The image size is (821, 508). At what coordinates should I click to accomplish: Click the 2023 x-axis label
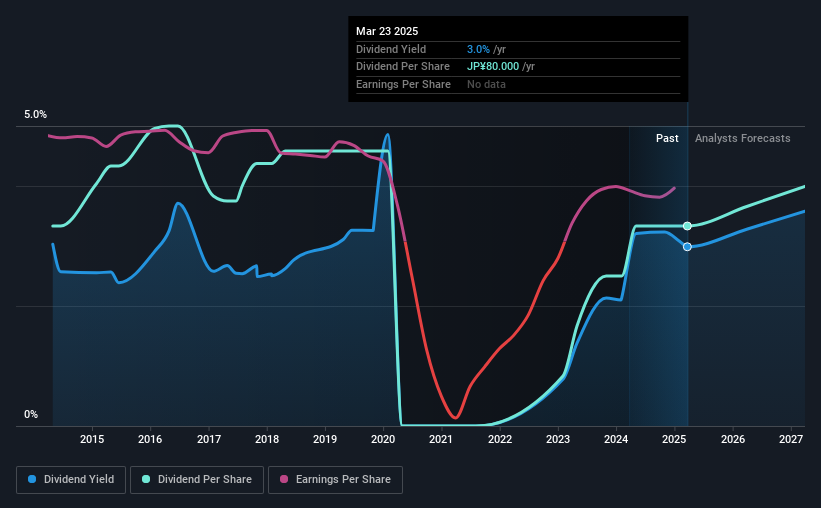click(x=558, y=439)
